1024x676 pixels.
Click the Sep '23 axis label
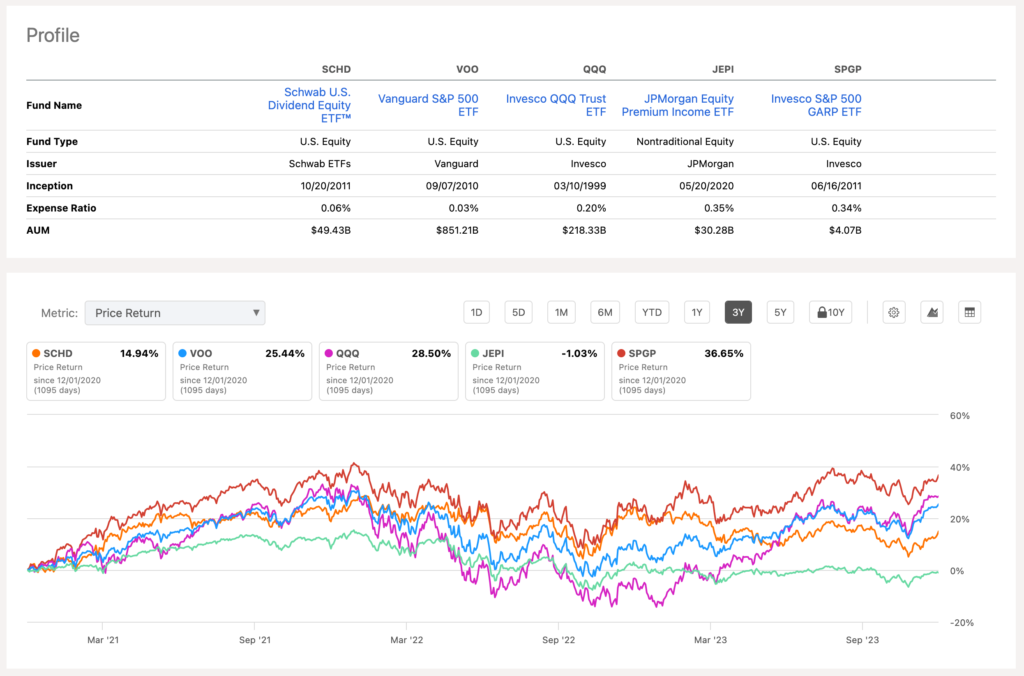862,640
